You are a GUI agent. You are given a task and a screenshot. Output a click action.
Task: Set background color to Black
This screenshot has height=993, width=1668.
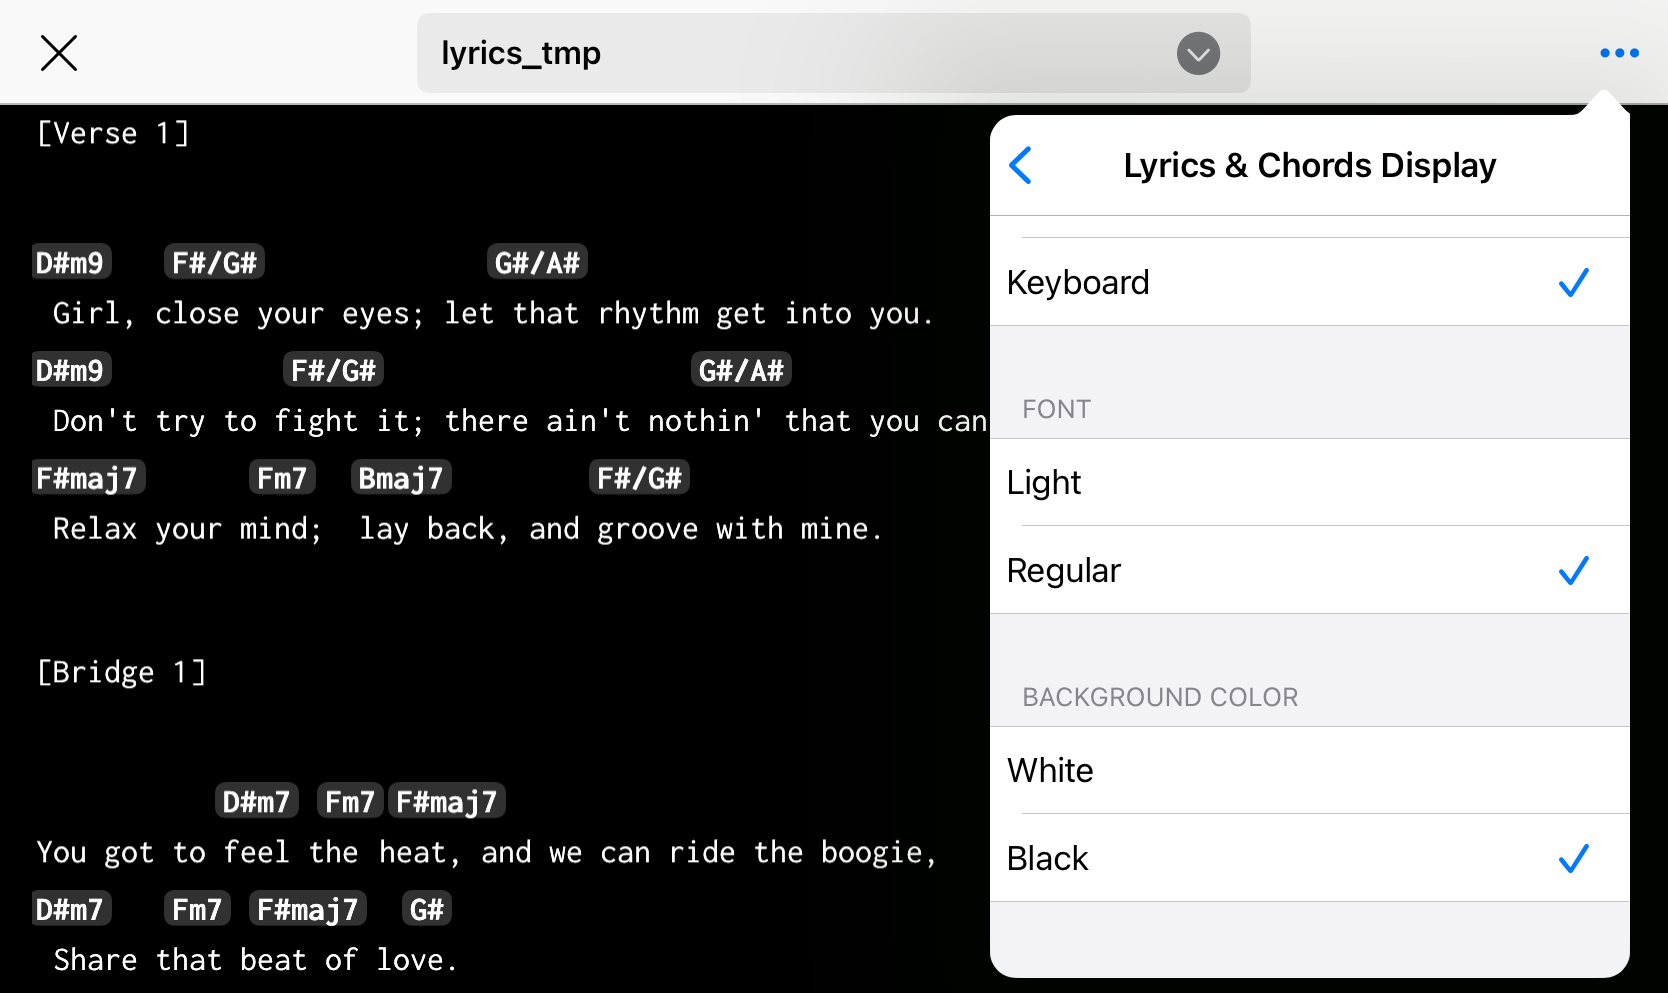[x=1309, y=858]
